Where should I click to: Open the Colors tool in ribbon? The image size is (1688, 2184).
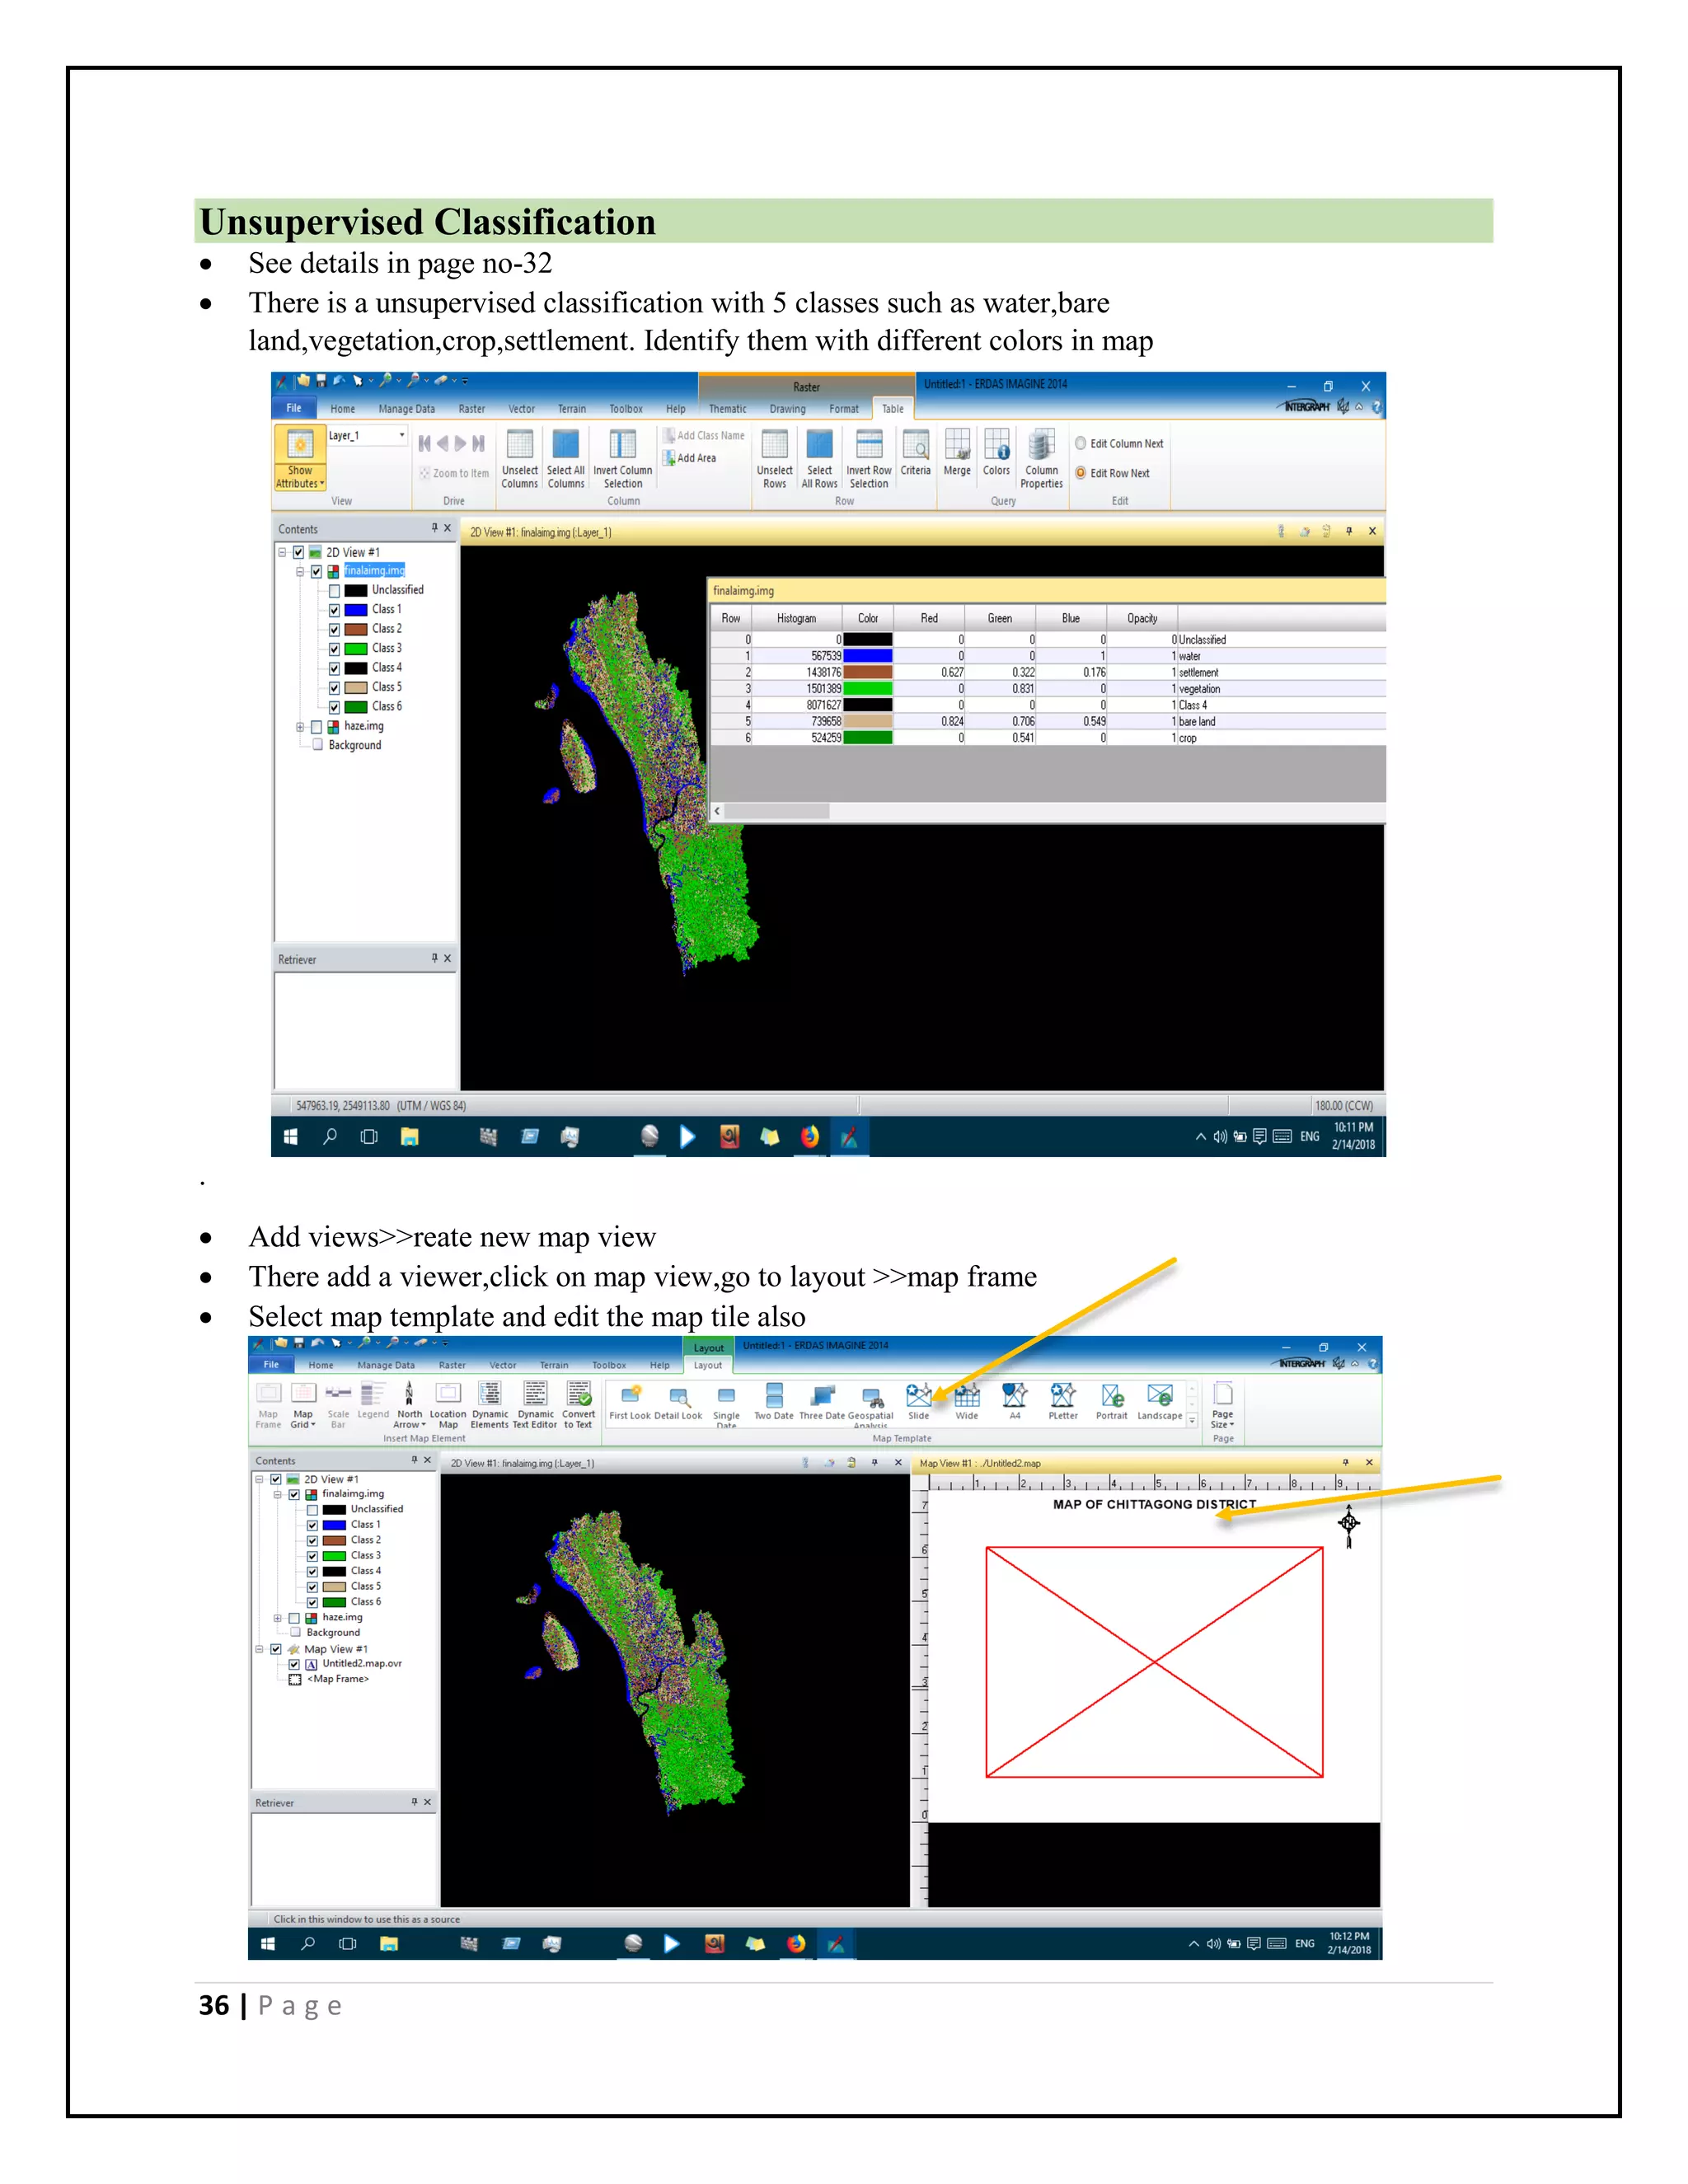coord(996,446)
